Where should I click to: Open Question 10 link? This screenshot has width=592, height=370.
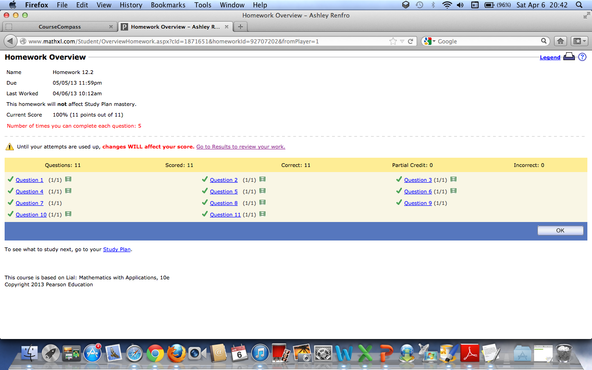pyautogui.click(x=31, y=215)
